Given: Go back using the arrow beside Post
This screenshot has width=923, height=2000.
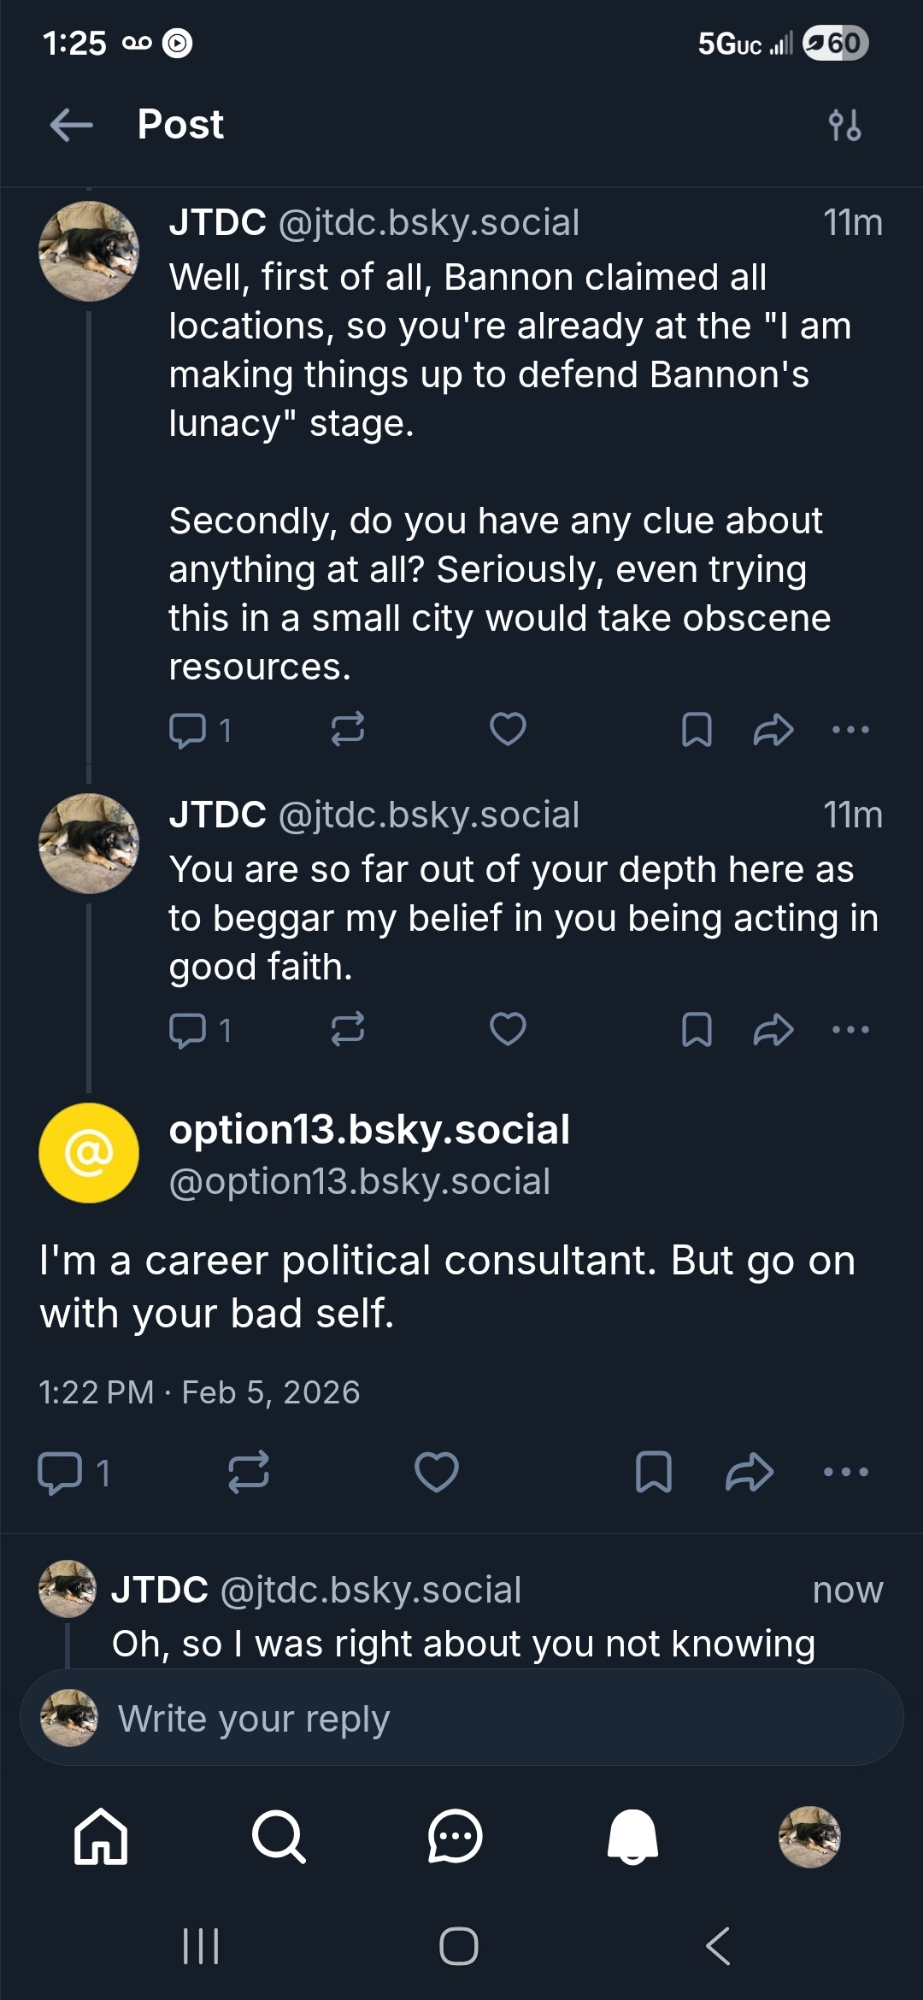Looking at the screenshot, I should 71,125.
